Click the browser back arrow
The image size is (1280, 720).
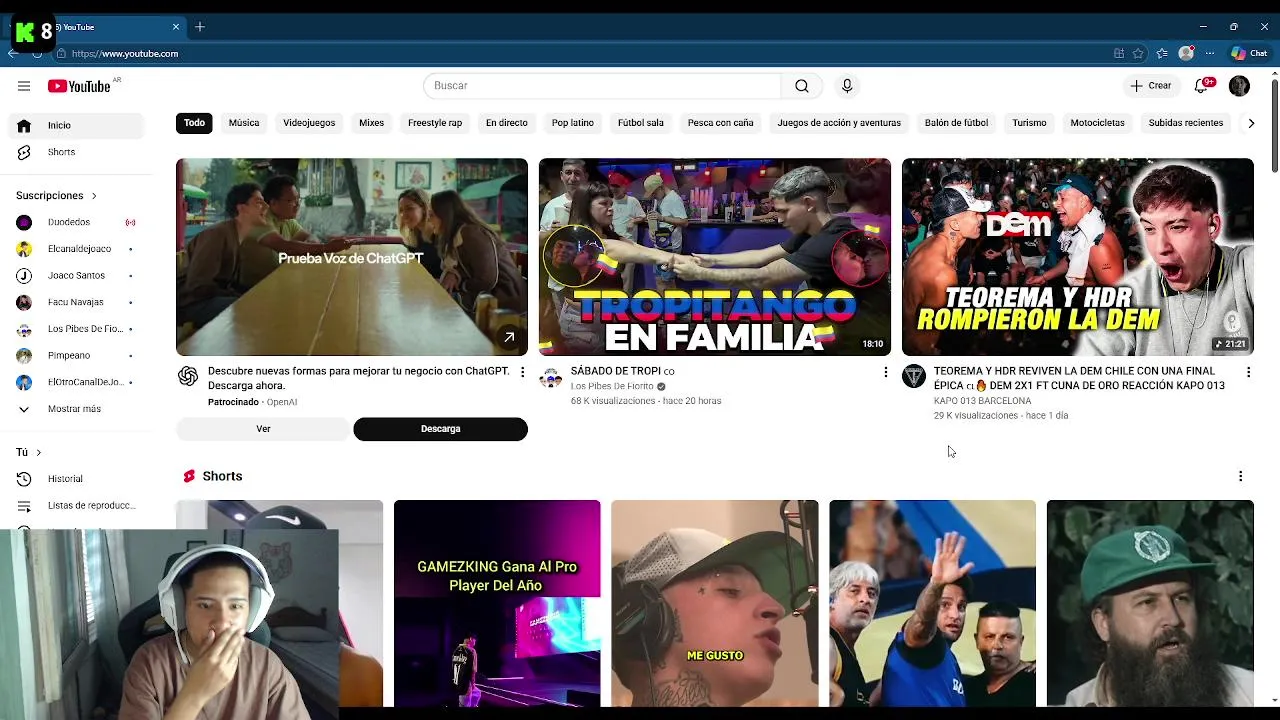coord(12,54)
